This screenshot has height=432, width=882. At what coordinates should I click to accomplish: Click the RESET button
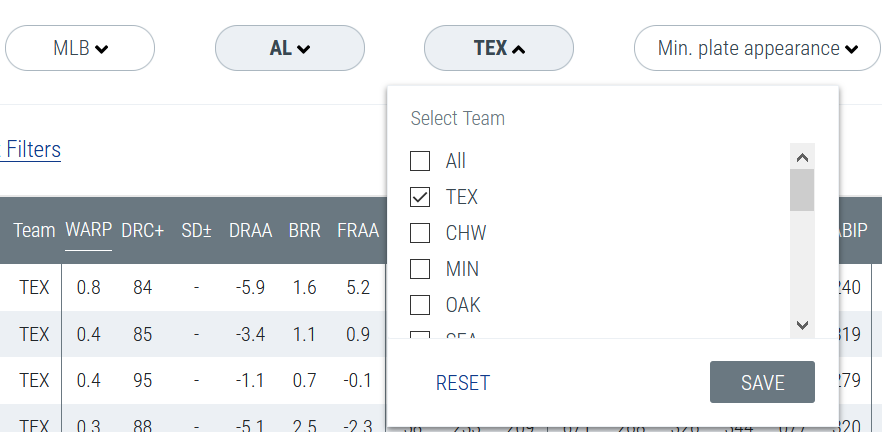click(463, 383)
